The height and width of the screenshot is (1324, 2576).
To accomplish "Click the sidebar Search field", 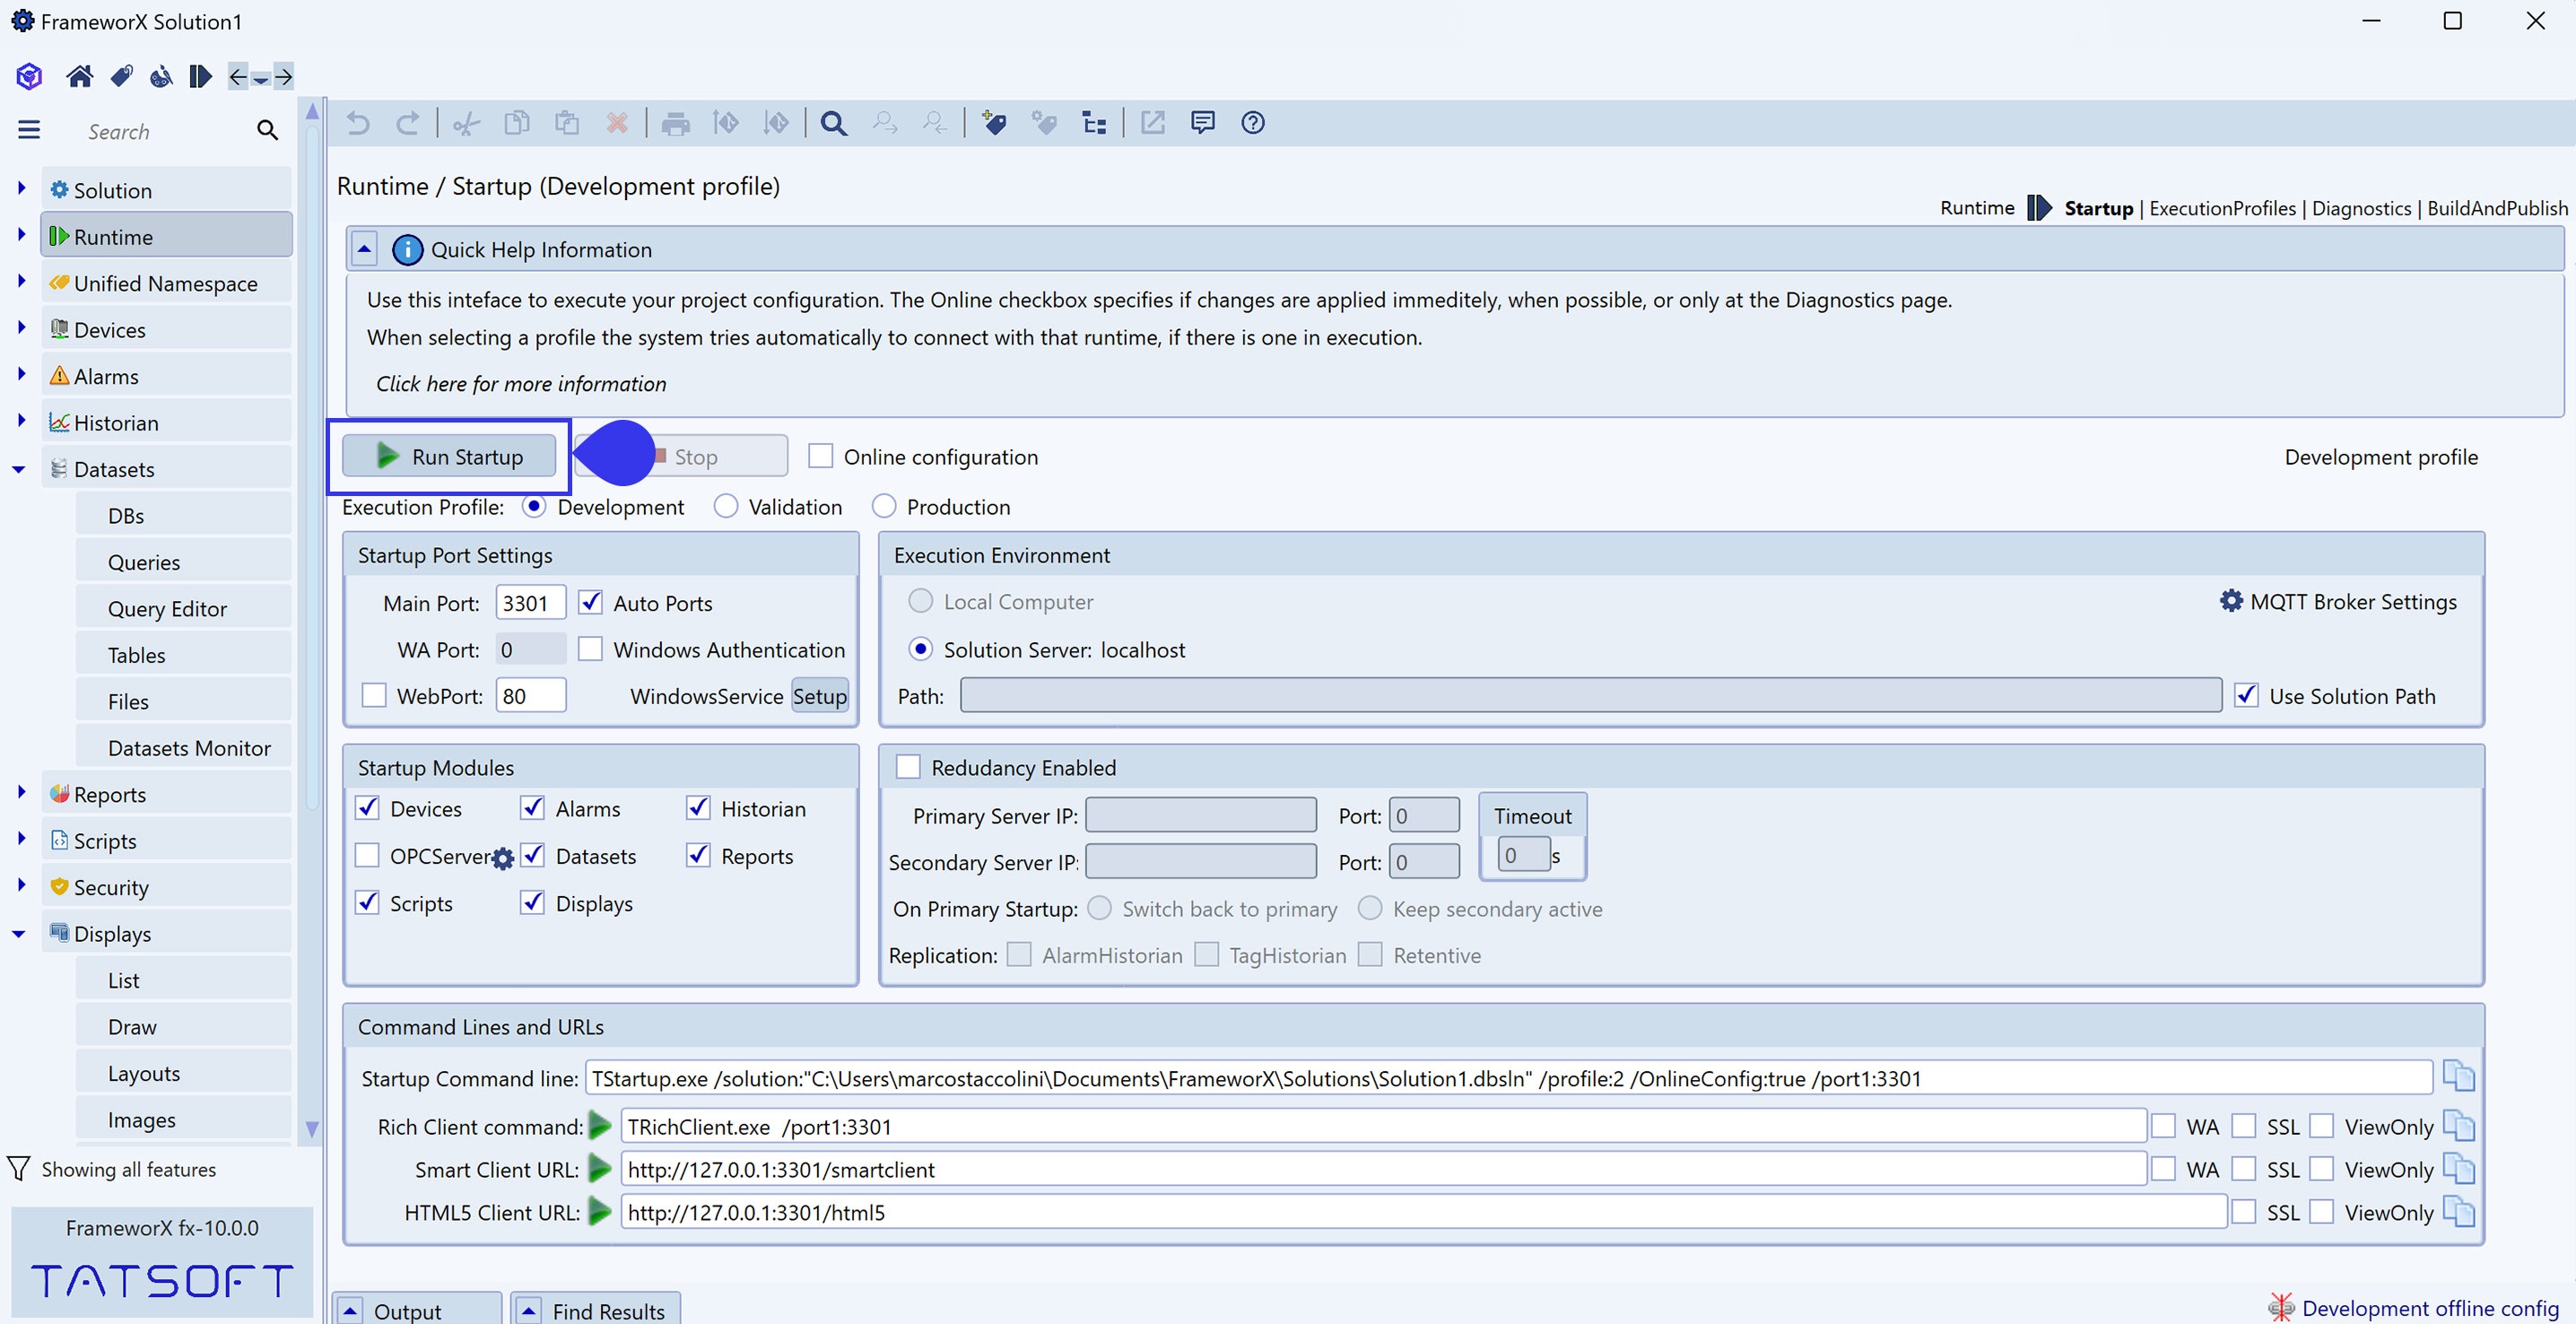I will [x=165, y=131].
